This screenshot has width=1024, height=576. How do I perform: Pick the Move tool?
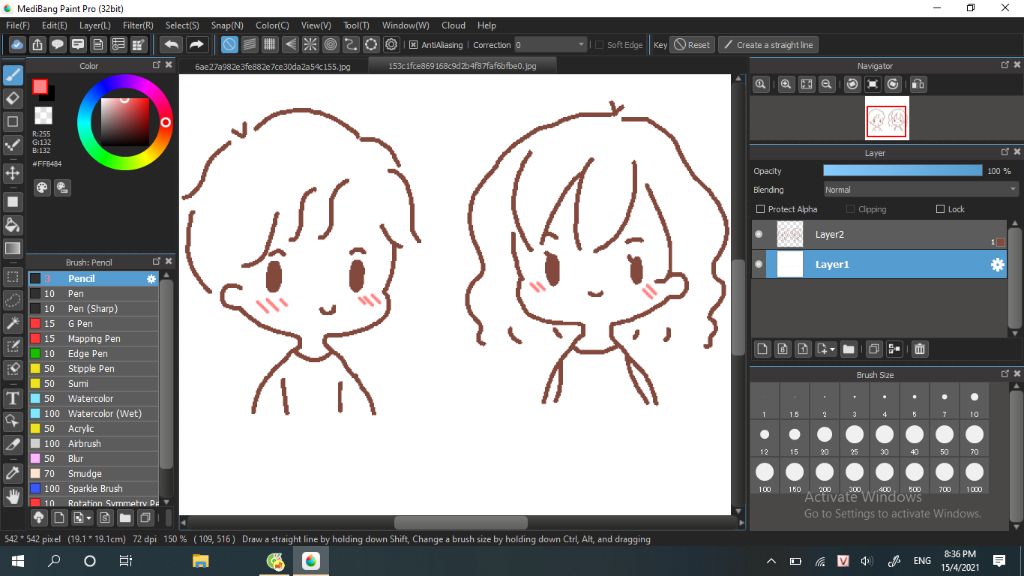point(13,173)
